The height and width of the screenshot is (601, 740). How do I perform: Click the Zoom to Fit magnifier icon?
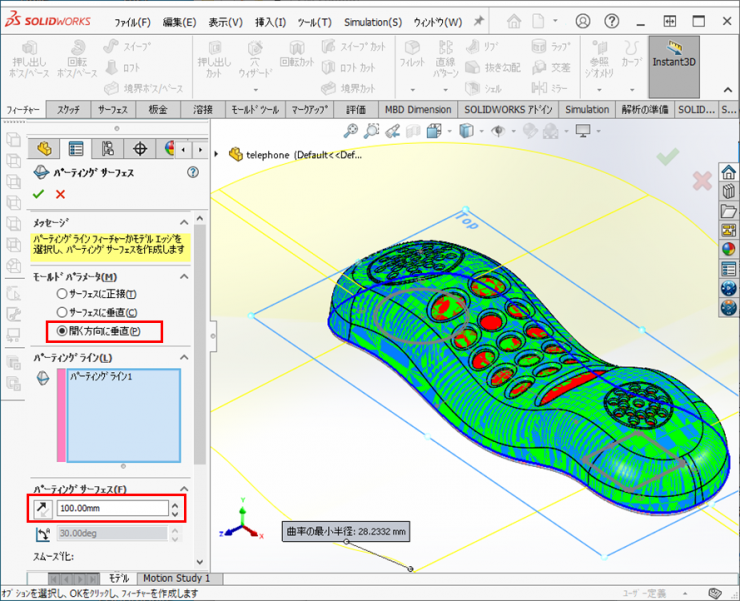351,130
